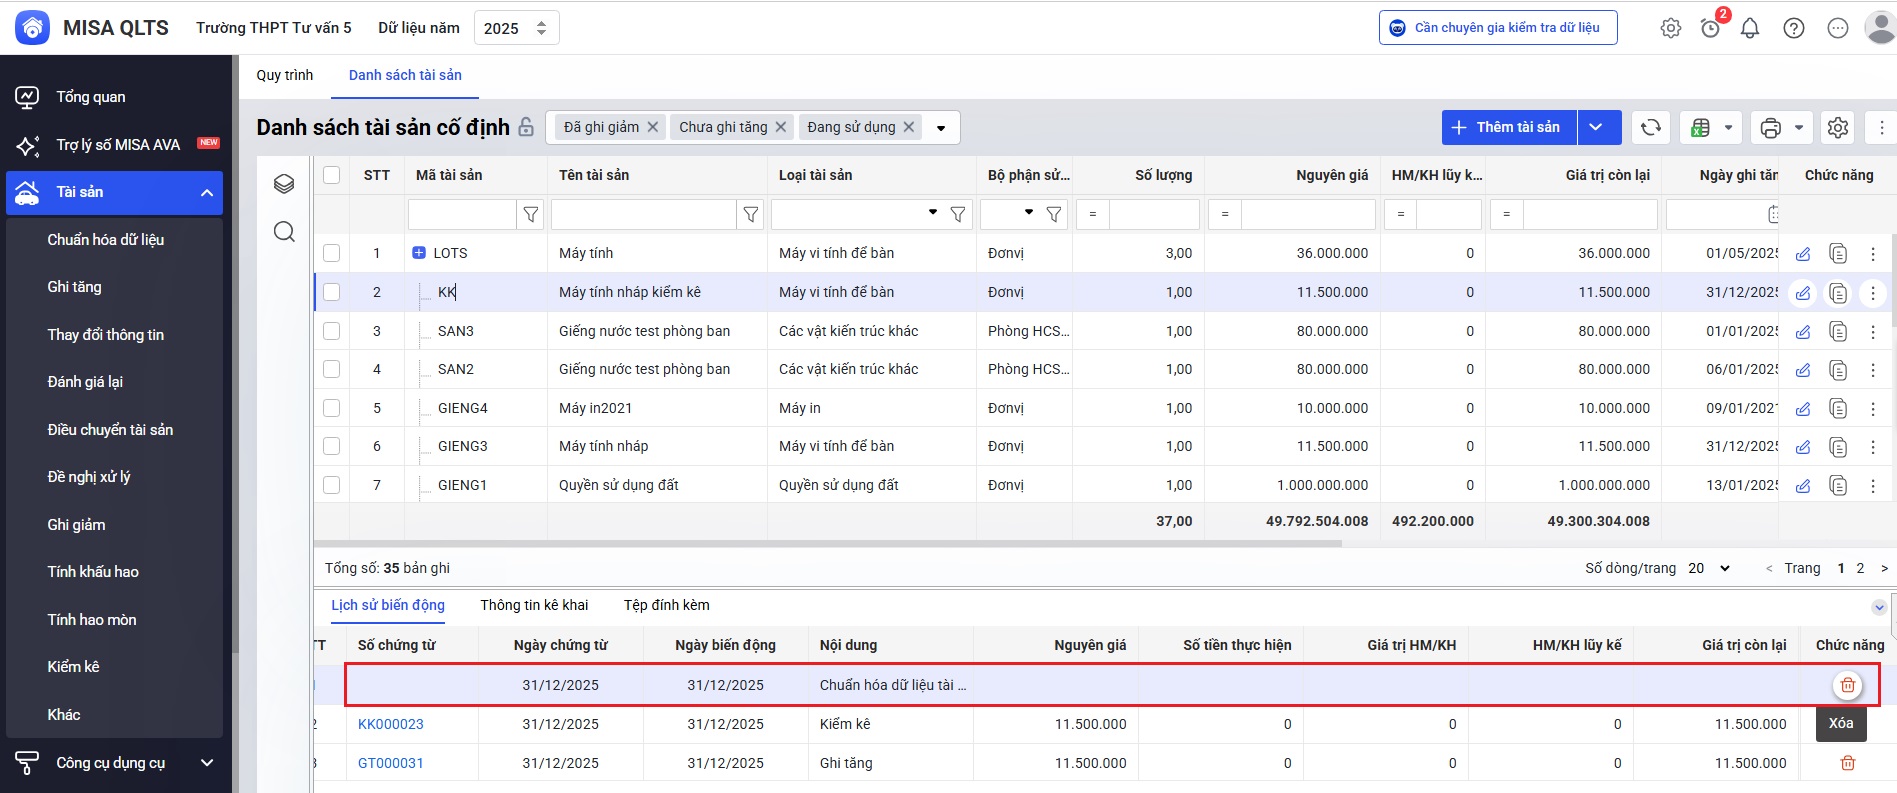The width and height of the screenshot is (1897, 793).
Task: Click the help question mark icon
Action: pos(1794,28)
